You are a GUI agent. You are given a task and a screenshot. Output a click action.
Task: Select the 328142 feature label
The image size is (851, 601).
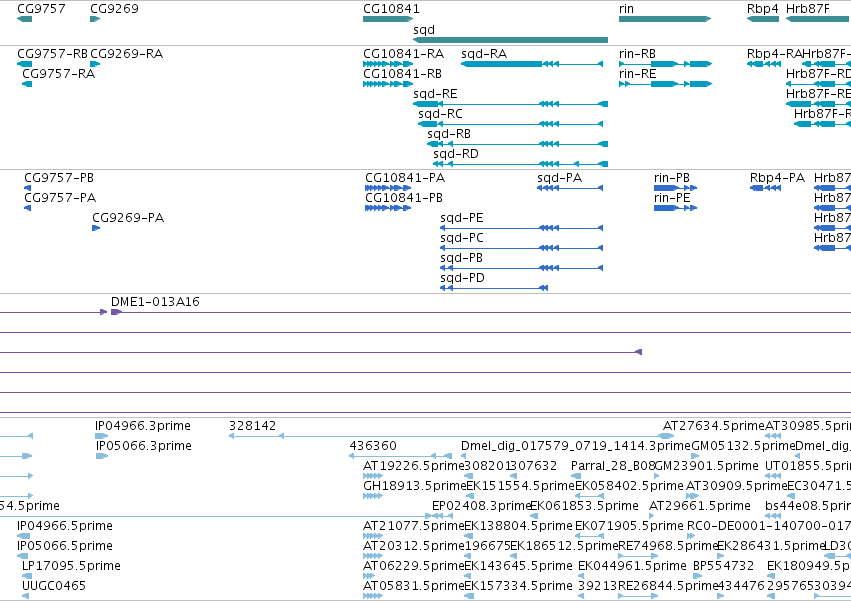click(x=252, y=426)
